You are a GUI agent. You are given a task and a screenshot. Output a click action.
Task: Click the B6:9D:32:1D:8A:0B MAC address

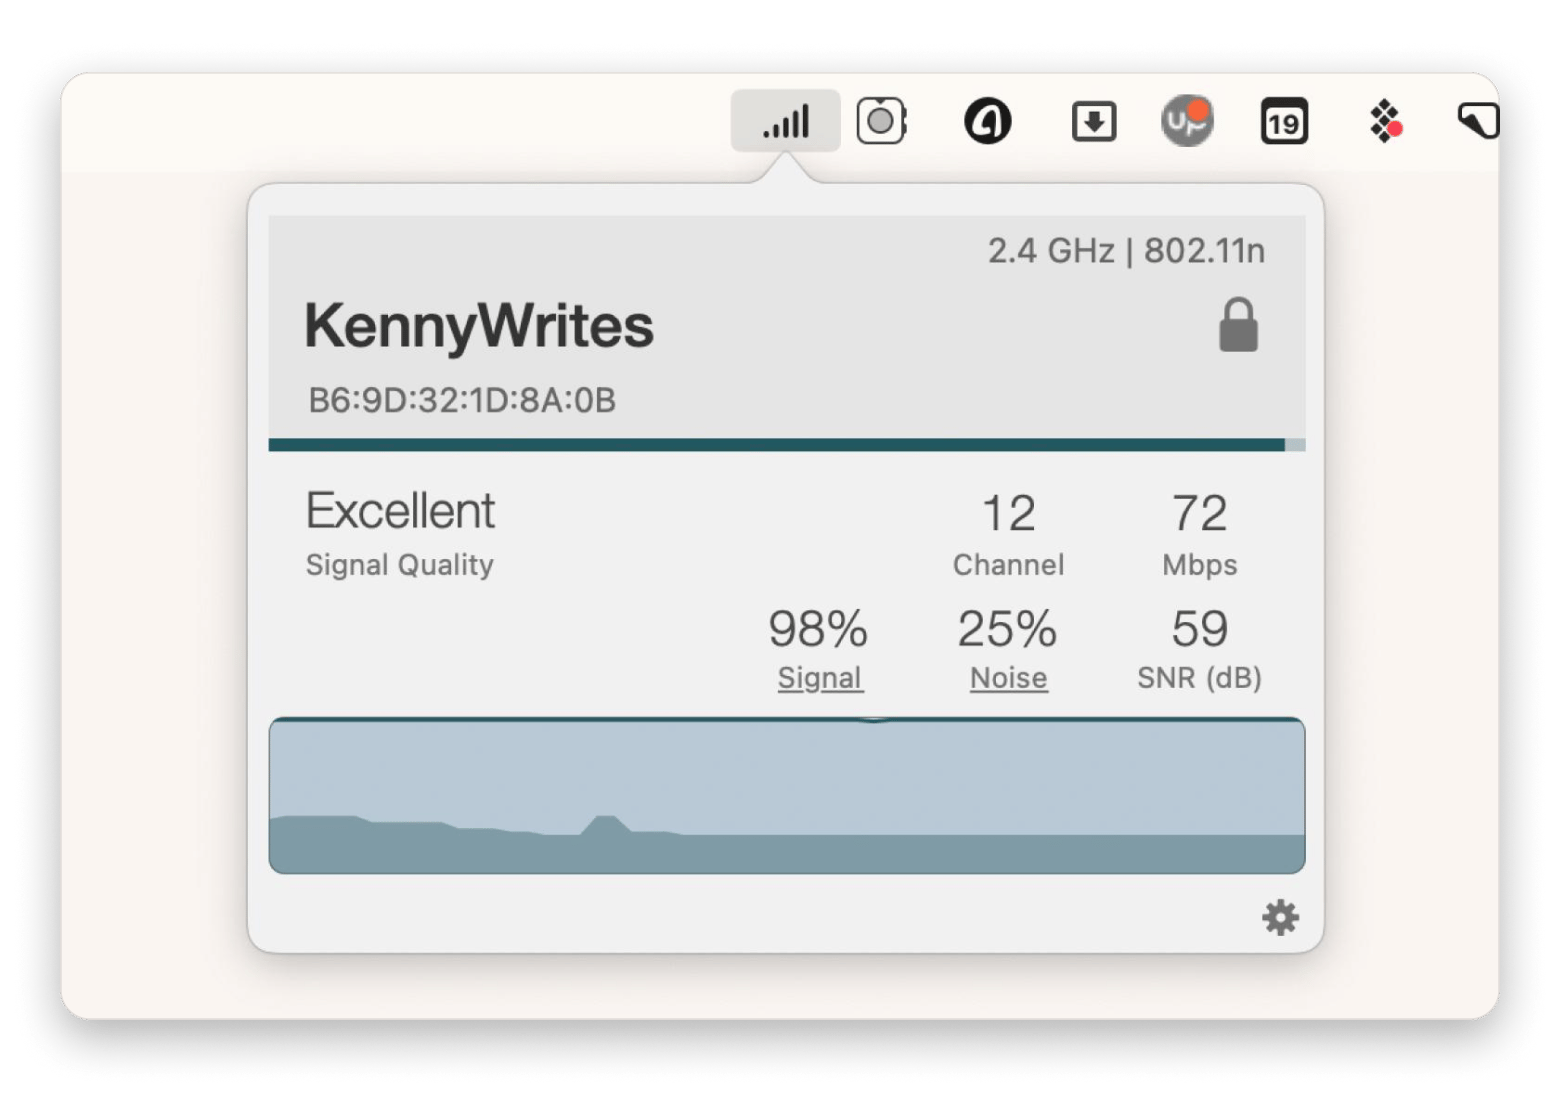pos(462,400)
